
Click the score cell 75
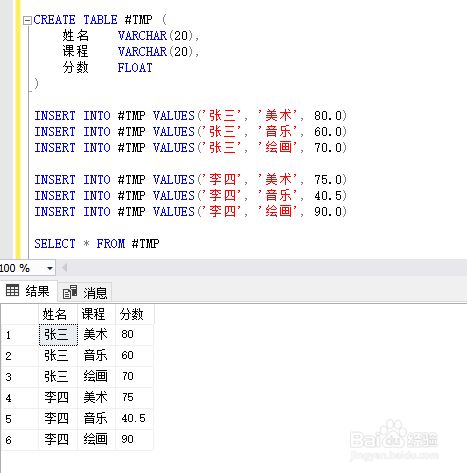135,398
